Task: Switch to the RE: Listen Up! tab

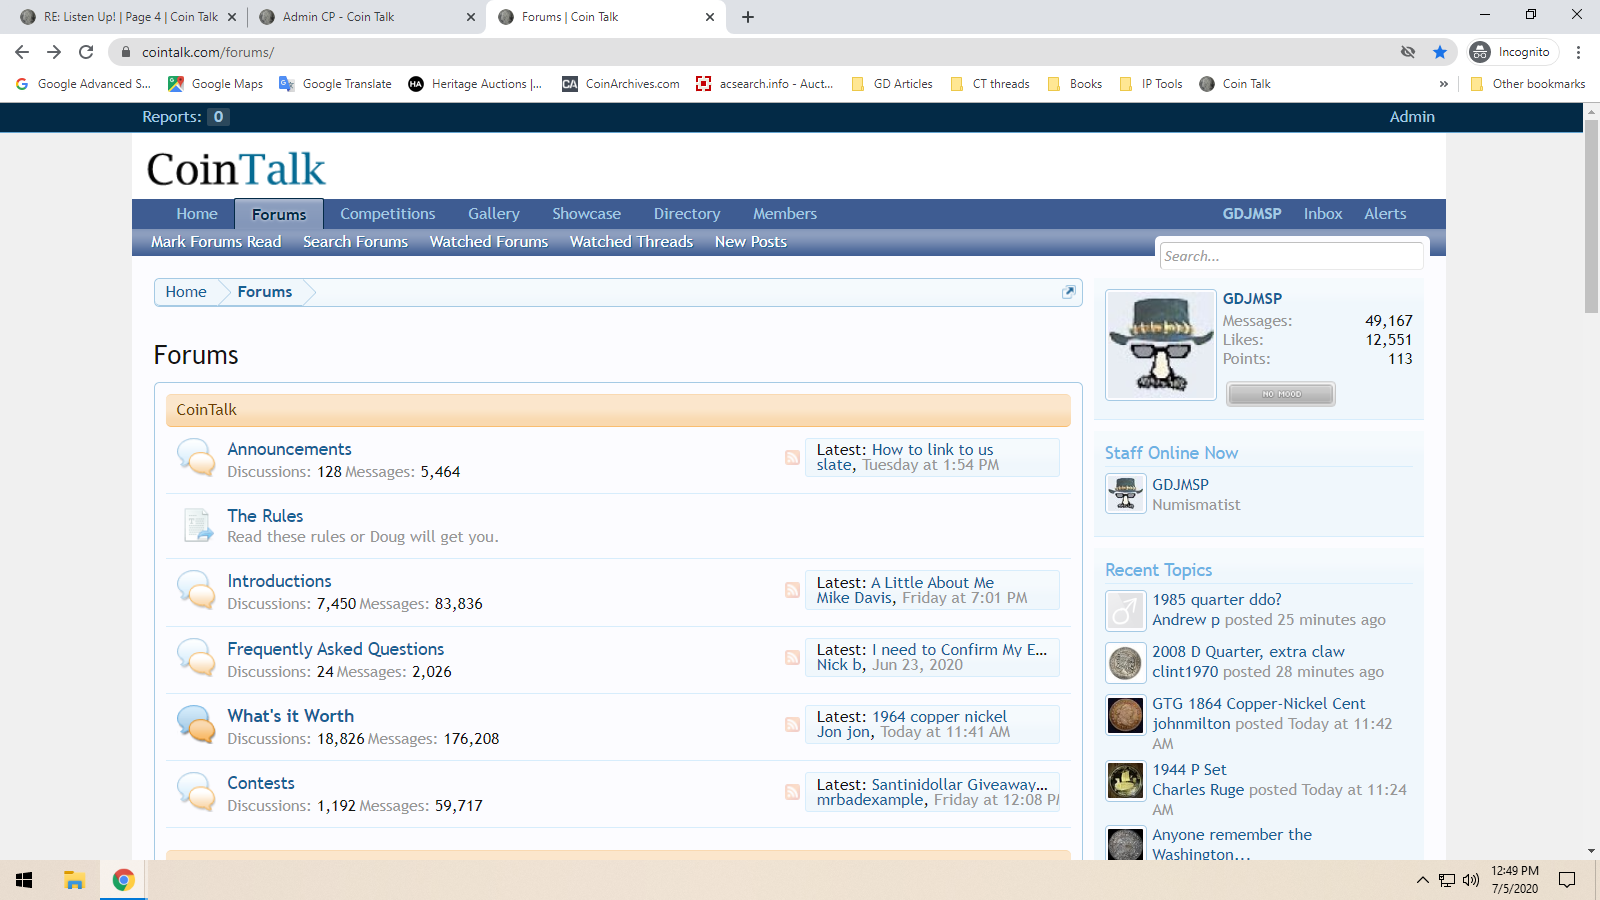Action: coord(130,17)
